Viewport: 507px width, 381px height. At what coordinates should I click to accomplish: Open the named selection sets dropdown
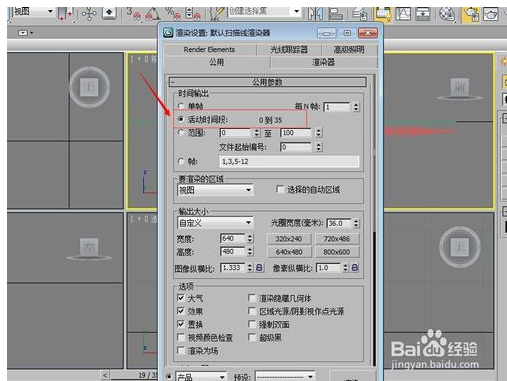[x=264, y=11]
